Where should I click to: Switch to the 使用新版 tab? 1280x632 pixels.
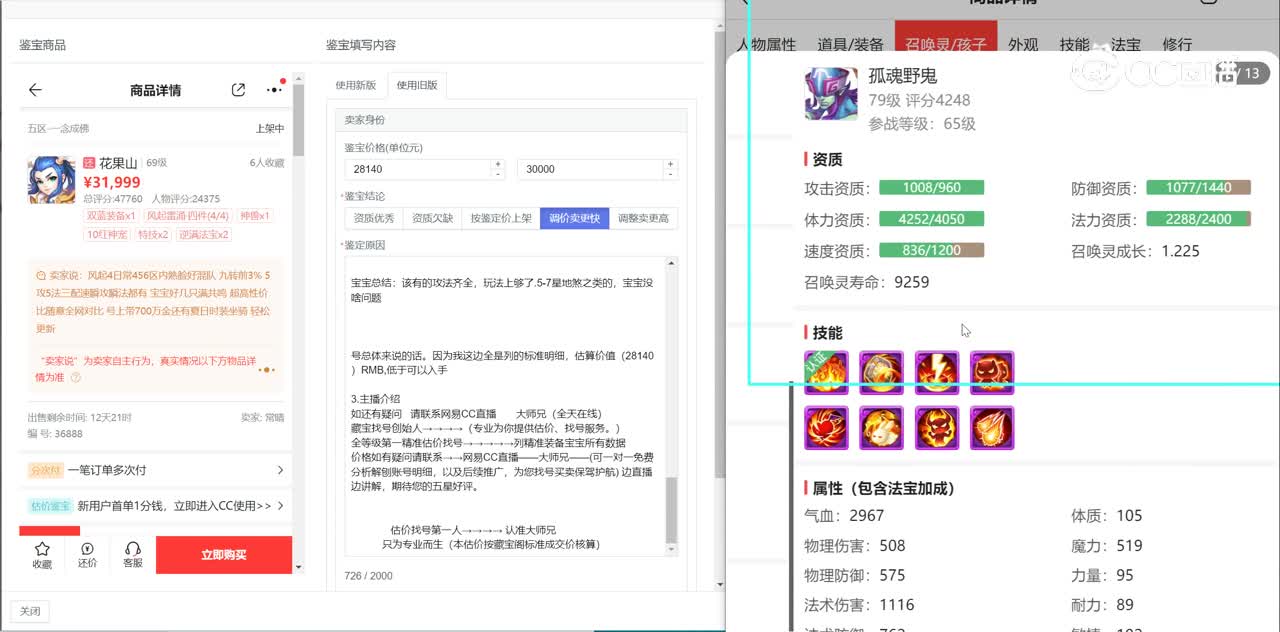tap(356, 85)
